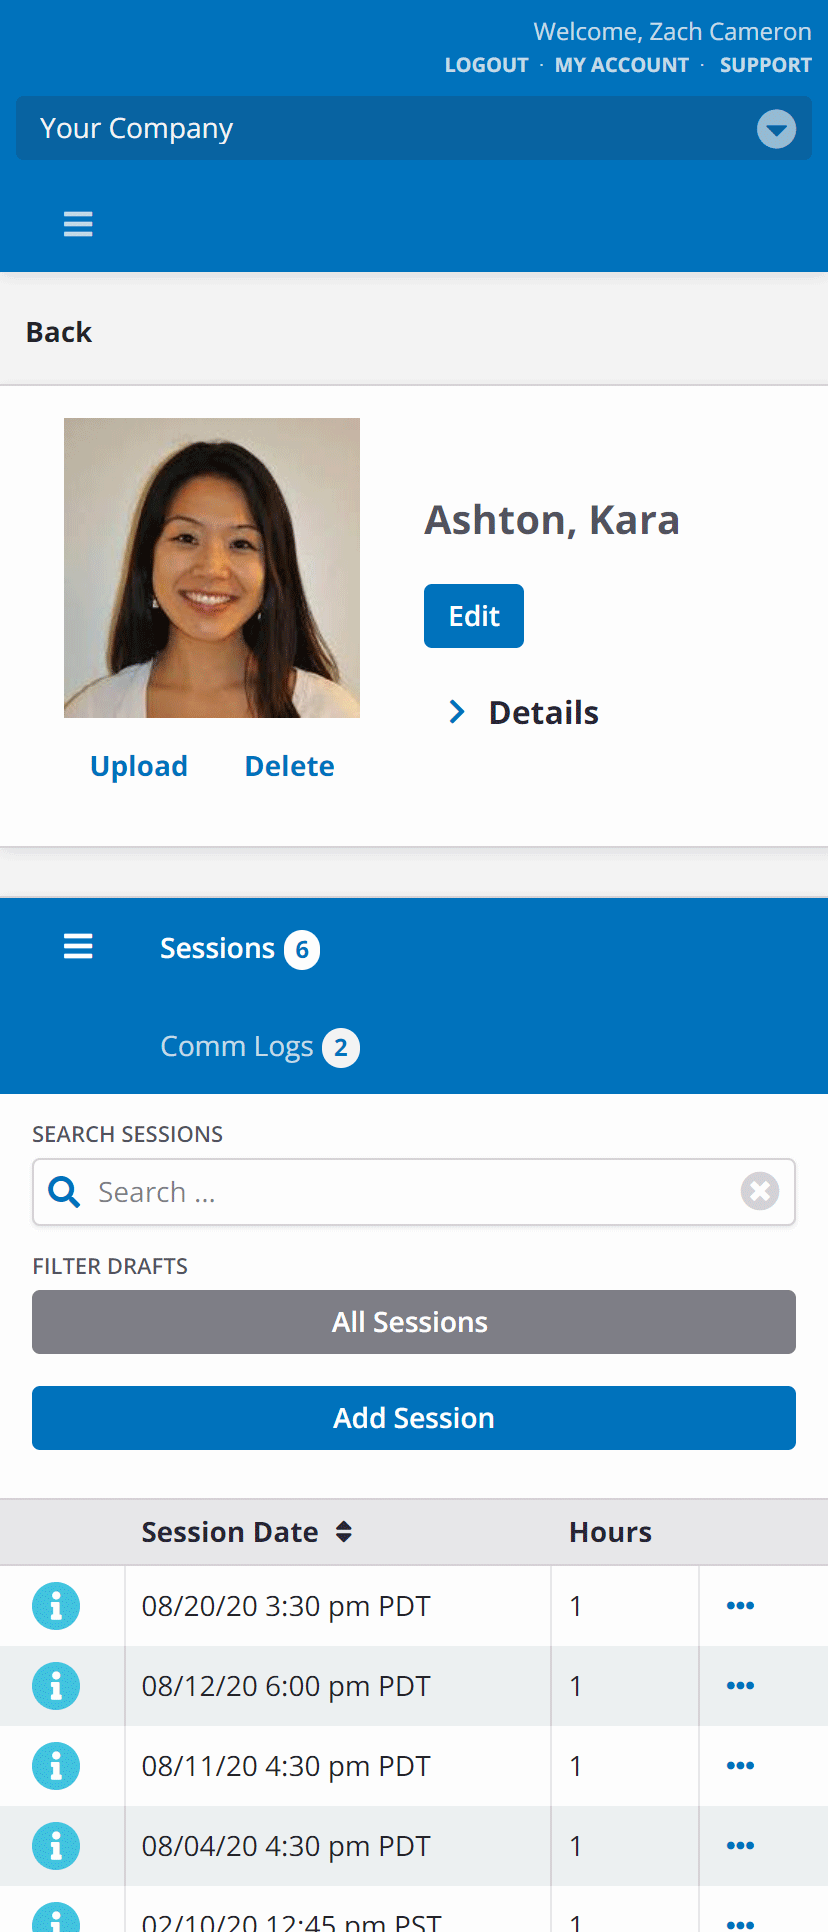The image size is (828, 1932).
Task: Clear the session search field
Action: pyautogui.click(x=759, y=1191)
